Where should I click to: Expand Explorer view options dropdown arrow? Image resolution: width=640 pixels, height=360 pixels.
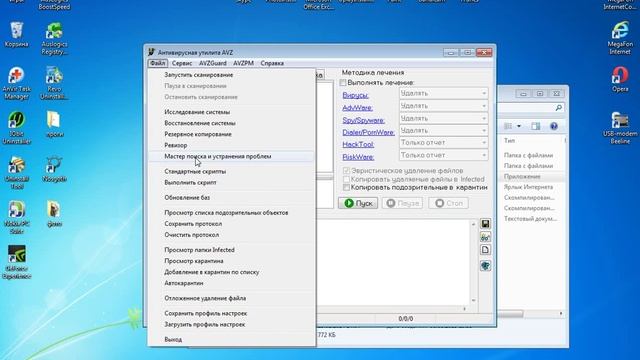click(x=519, y=126)
